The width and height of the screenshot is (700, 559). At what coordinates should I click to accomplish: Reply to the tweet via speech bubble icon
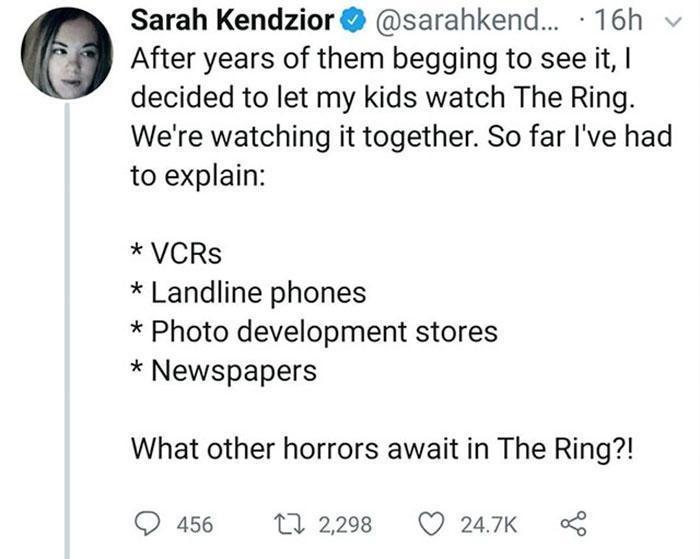(x=147, y=525)
